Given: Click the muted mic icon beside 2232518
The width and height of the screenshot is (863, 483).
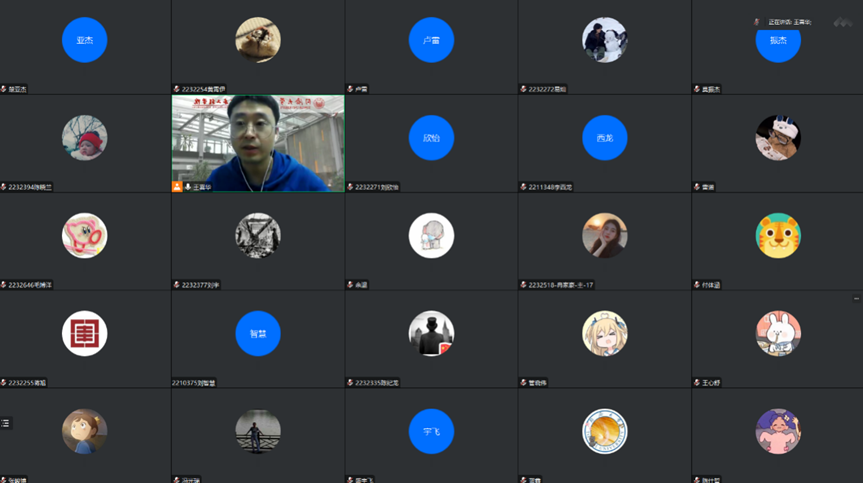Looking at the screenshot, I should [523, 285].
